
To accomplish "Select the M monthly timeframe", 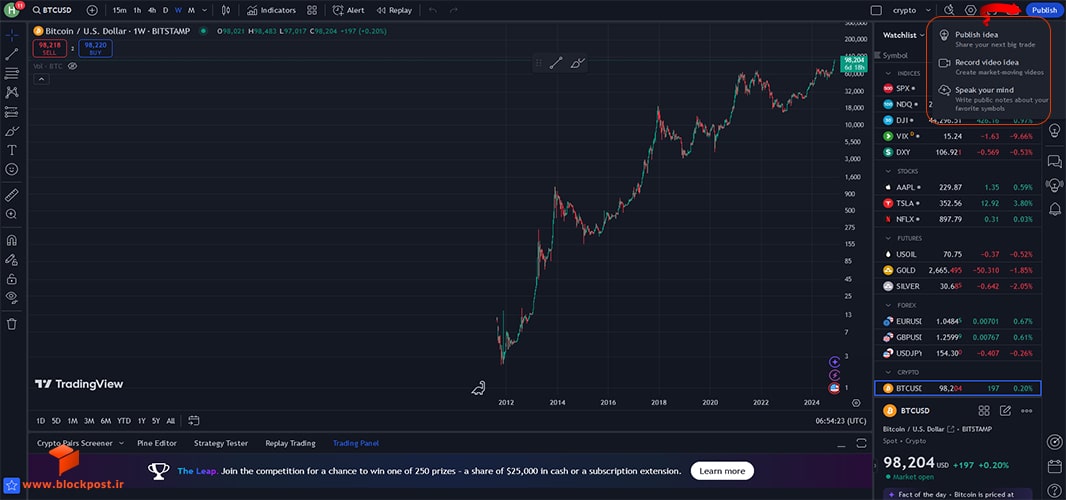I will click(191, 10).
